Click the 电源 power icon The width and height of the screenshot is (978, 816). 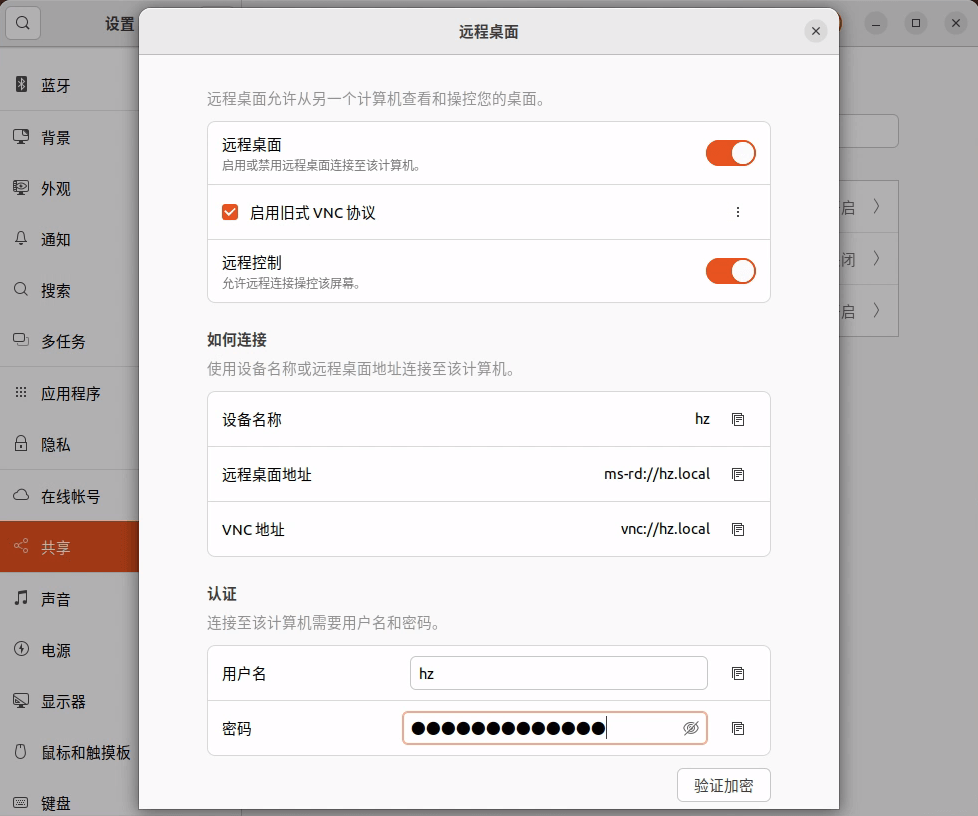[21, 649]
